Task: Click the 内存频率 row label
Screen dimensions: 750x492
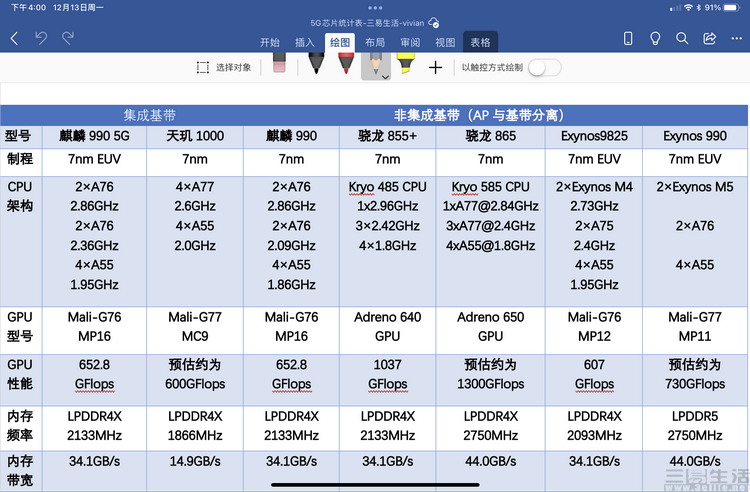Action: click(20, 426)
